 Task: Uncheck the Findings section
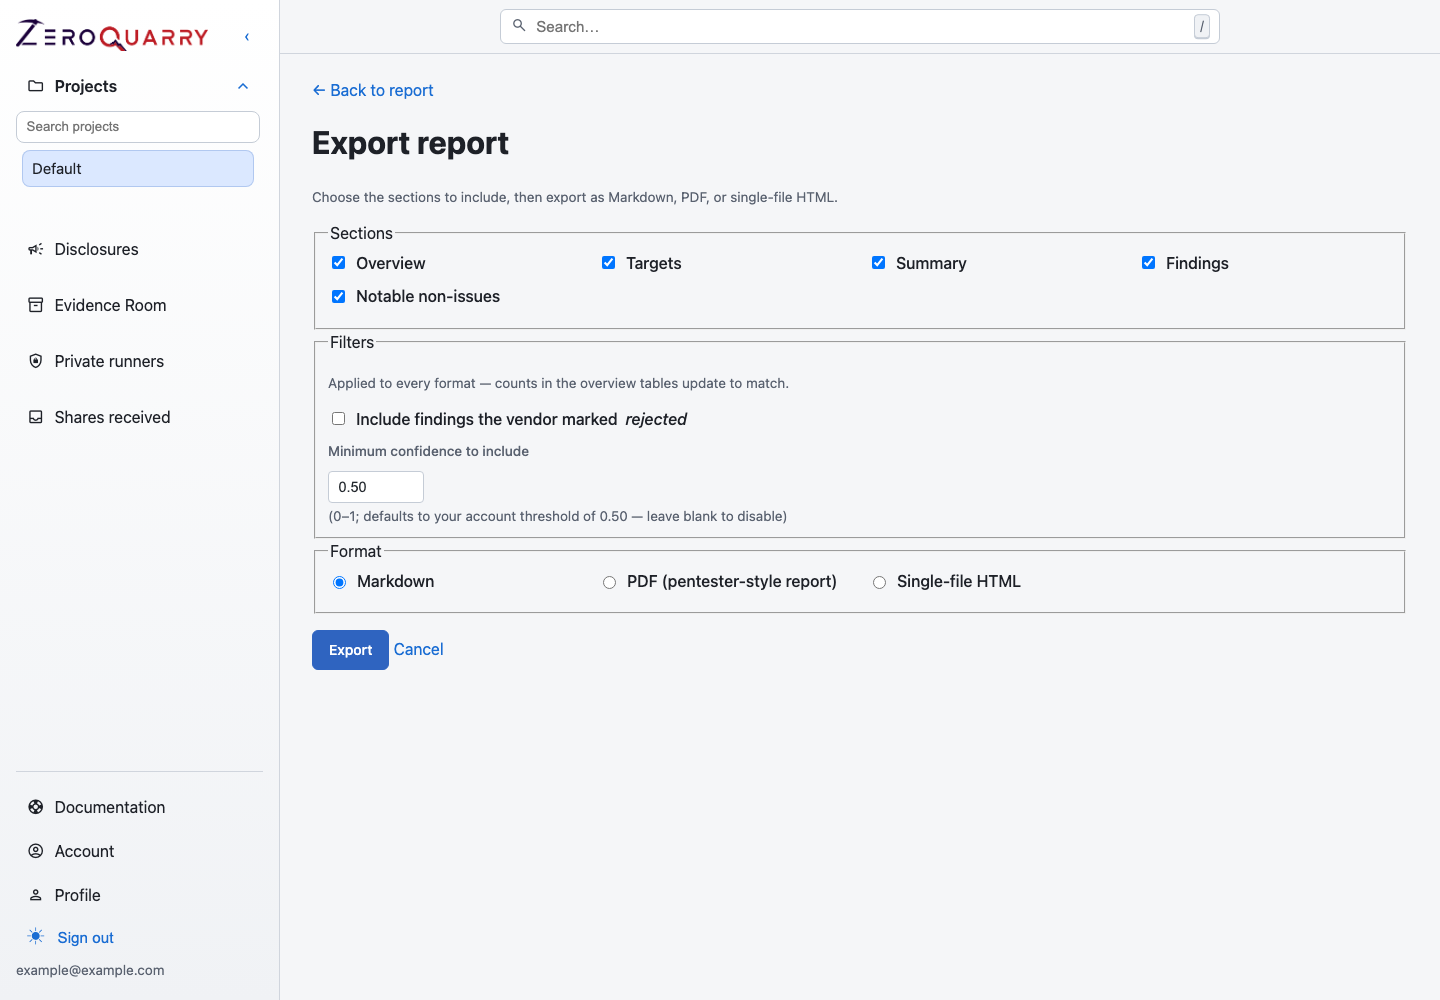pos(1148,263)
